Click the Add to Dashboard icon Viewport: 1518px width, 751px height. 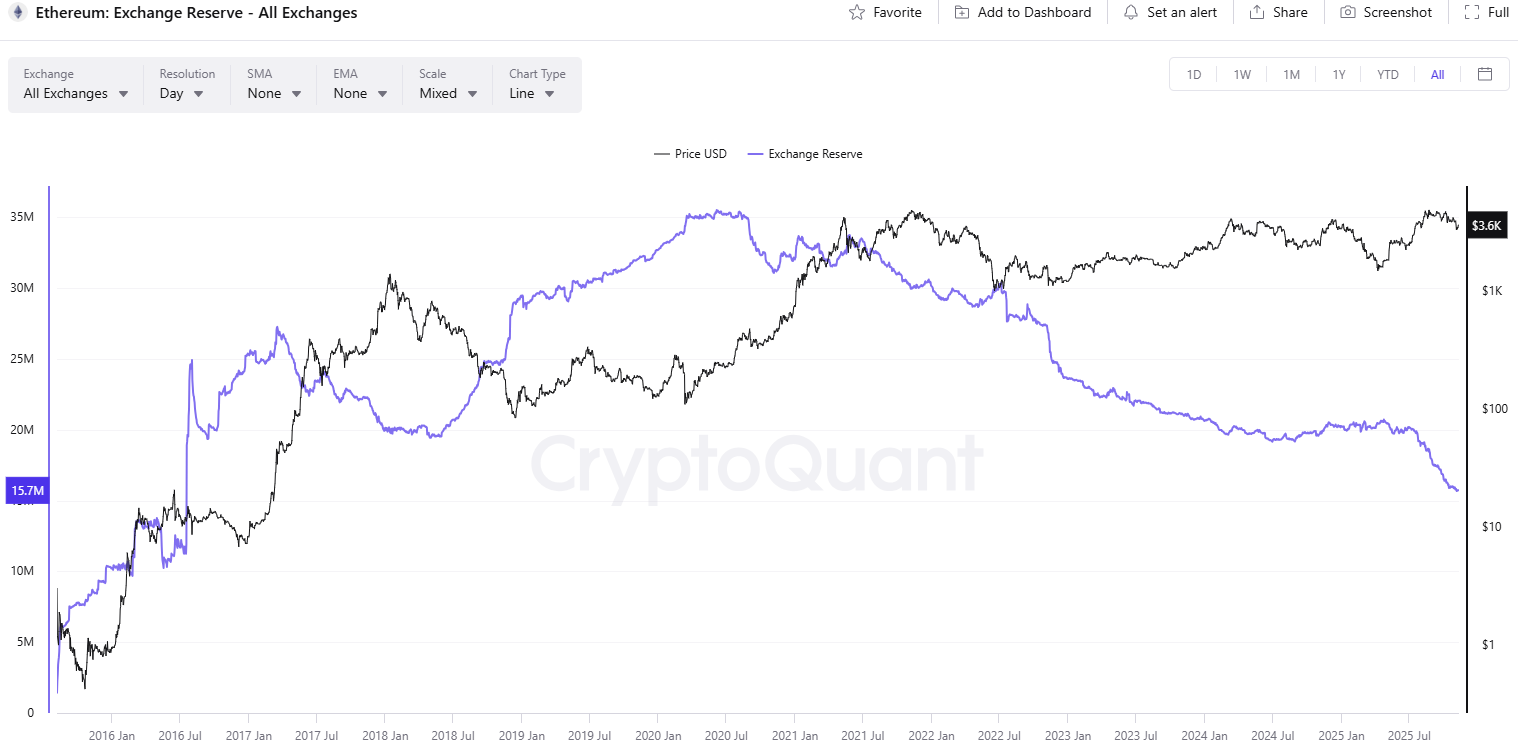click(x=962, y=13)
